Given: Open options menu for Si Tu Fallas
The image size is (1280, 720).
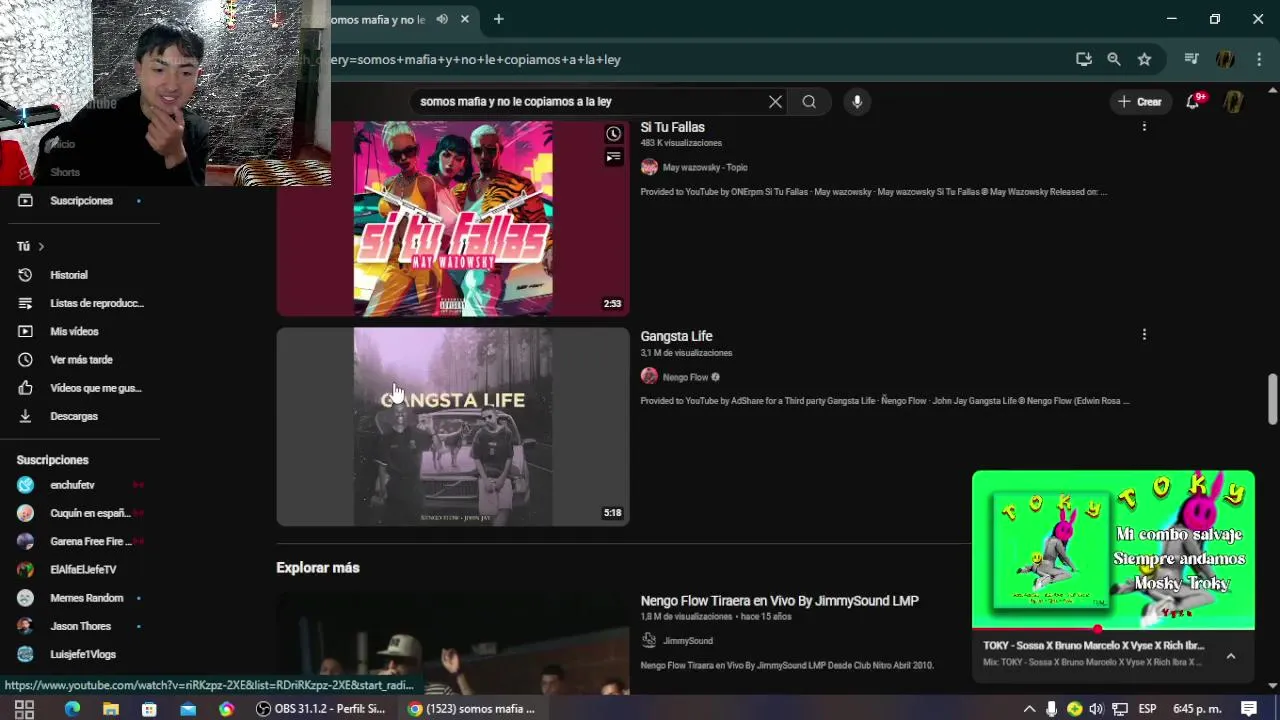Looking at the screenshot, I should coord(1144,127).
